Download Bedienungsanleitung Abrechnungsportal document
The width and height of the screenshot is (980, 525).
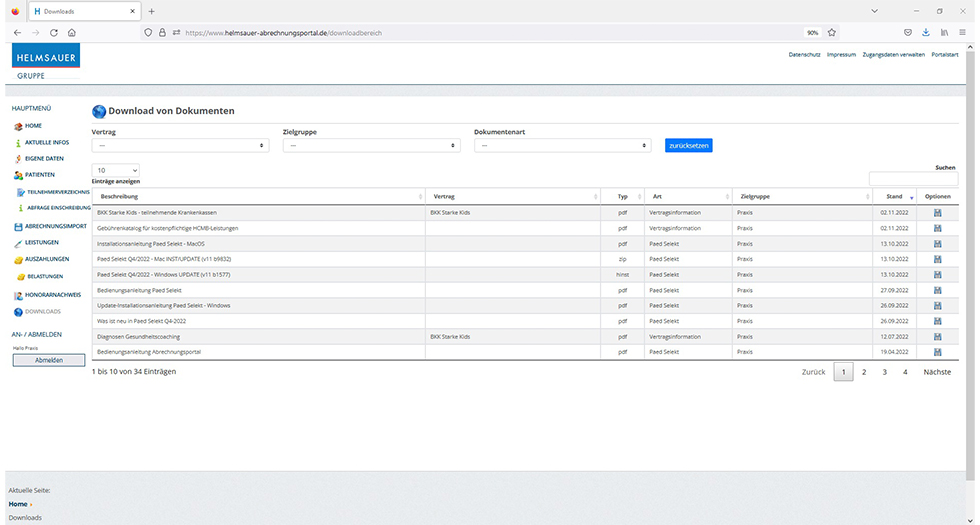(937, 352)
